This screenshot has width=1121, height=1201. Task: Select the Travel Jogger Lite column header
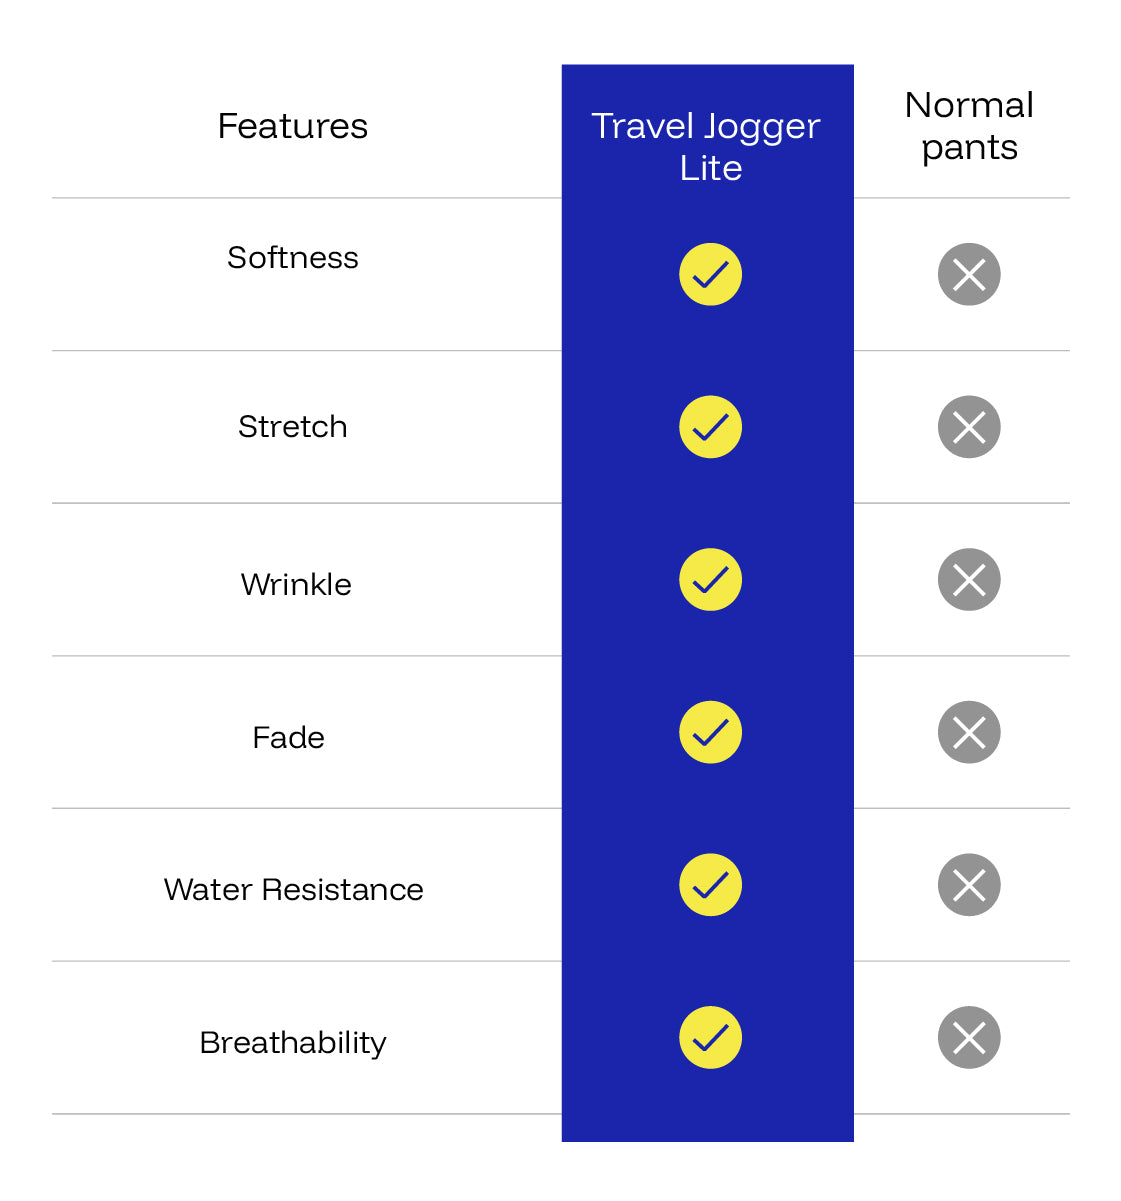click(707, 146)
